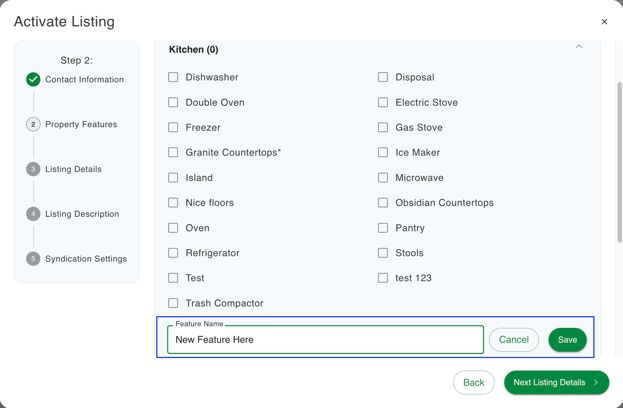Viewport: 623px width, 408px height.
Task: Check the Trash Compactor option
Action: point(173,303)
